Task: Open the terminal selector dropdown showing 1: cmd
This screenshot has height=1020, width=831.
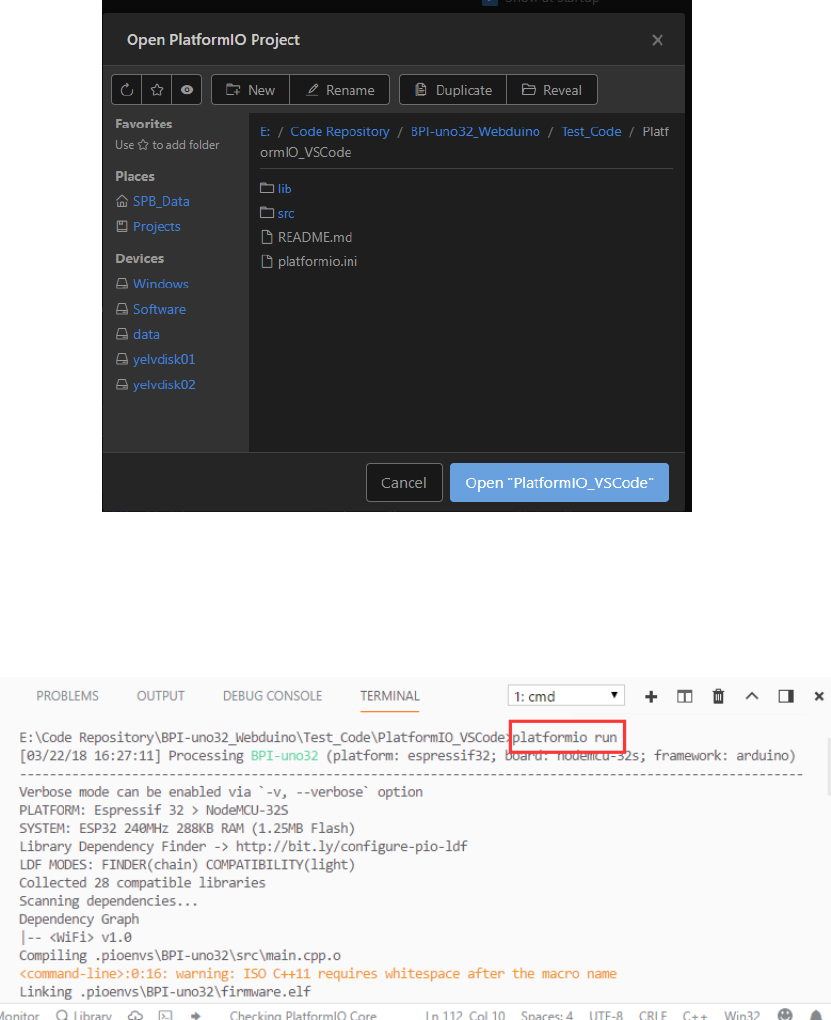Action: pos(566,696)
